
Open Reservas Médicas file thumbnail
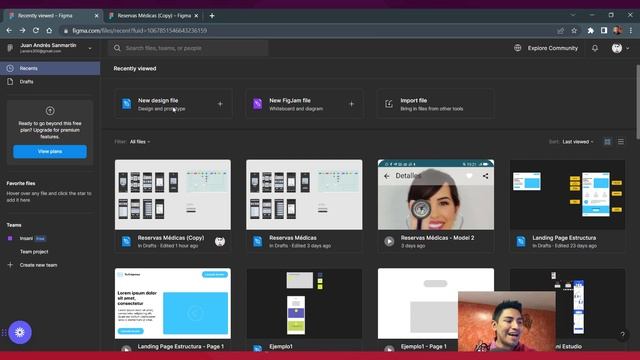(x=304, y=195)
